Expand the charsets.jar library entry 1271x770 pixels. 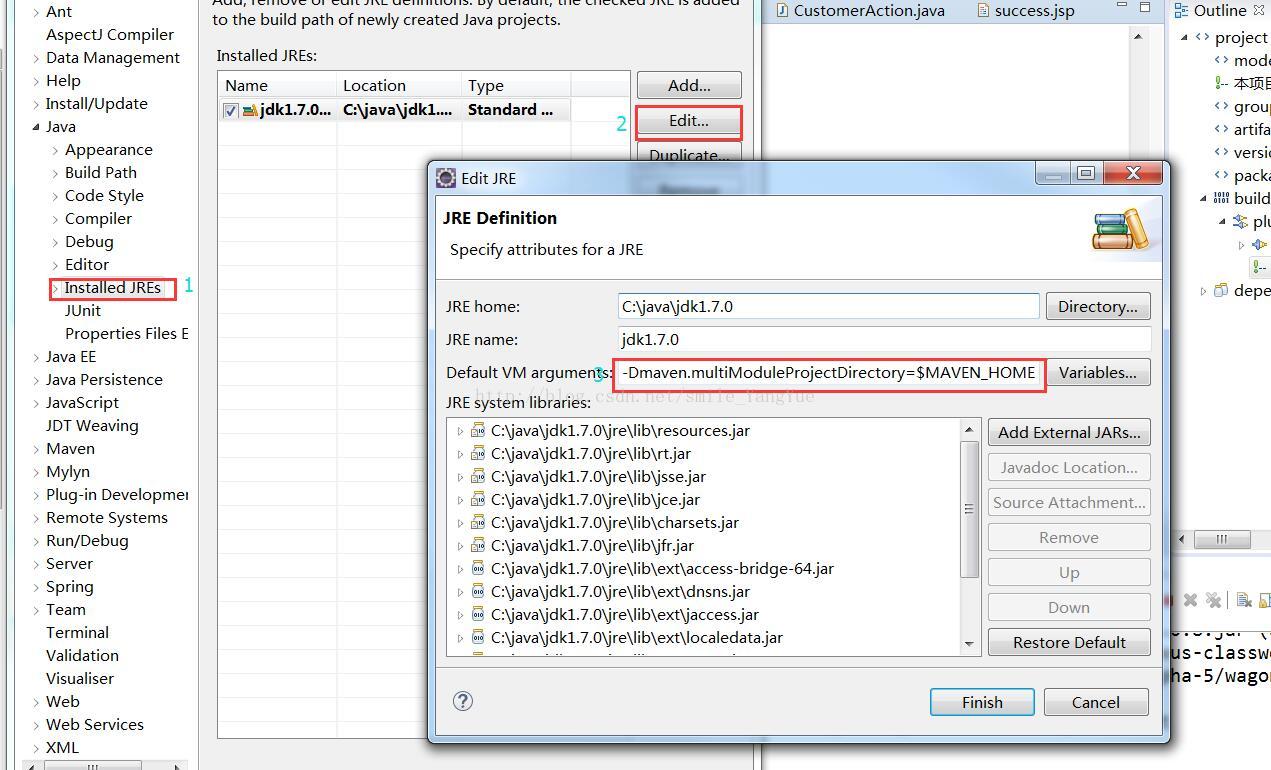(x=460, y=523)
